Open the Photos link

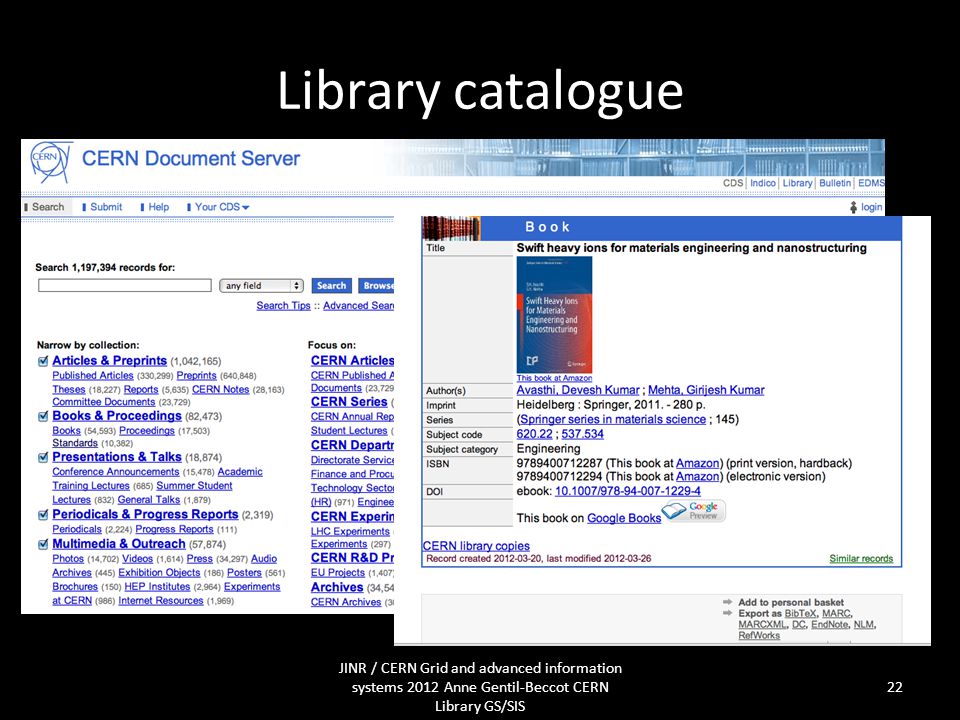tap(68, 558)
